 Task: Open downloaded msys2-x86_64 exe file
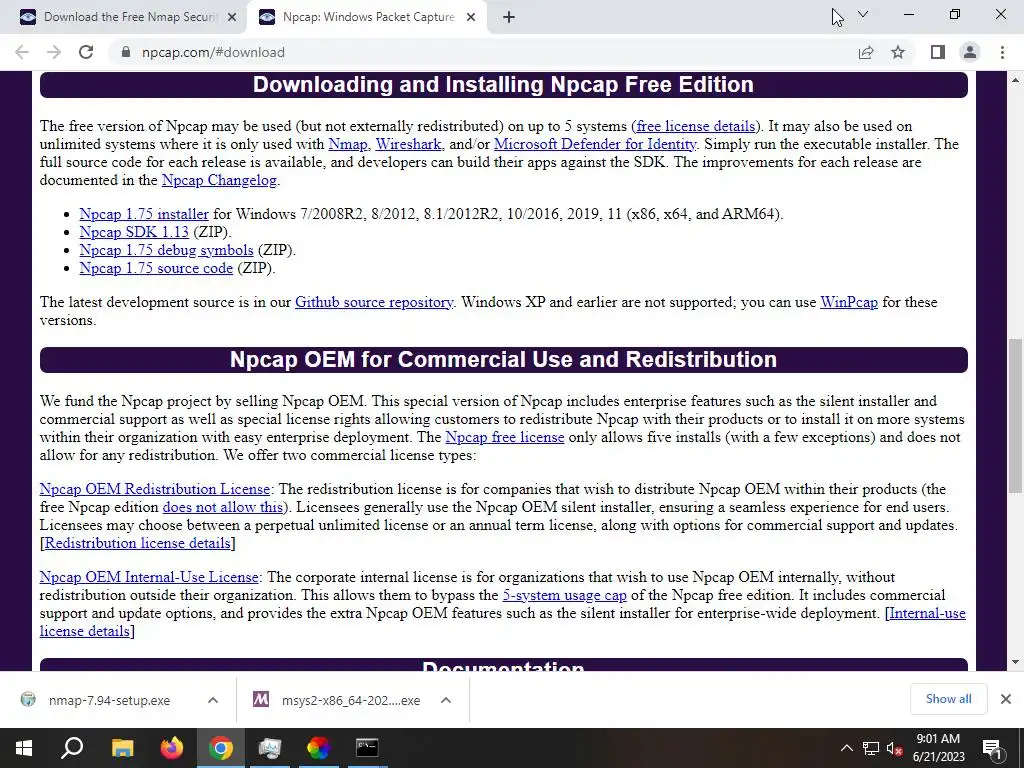(338, 700)
